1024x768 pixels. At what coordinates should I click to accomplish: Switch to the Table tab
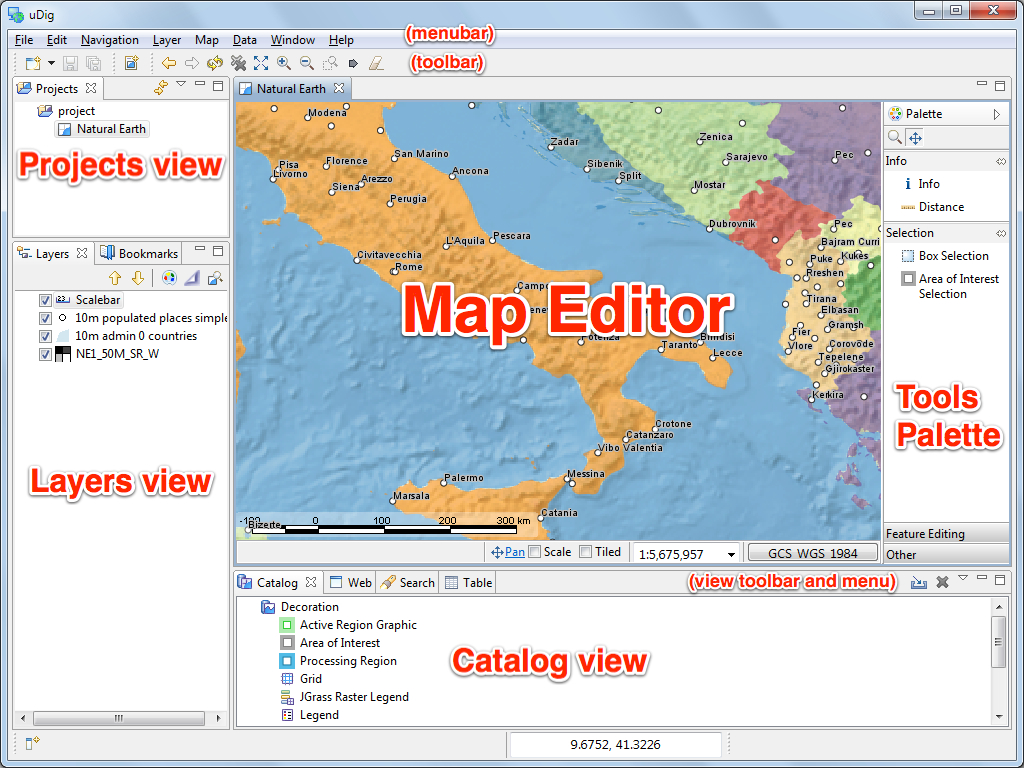pyautogui.click(x=469, y=583)
